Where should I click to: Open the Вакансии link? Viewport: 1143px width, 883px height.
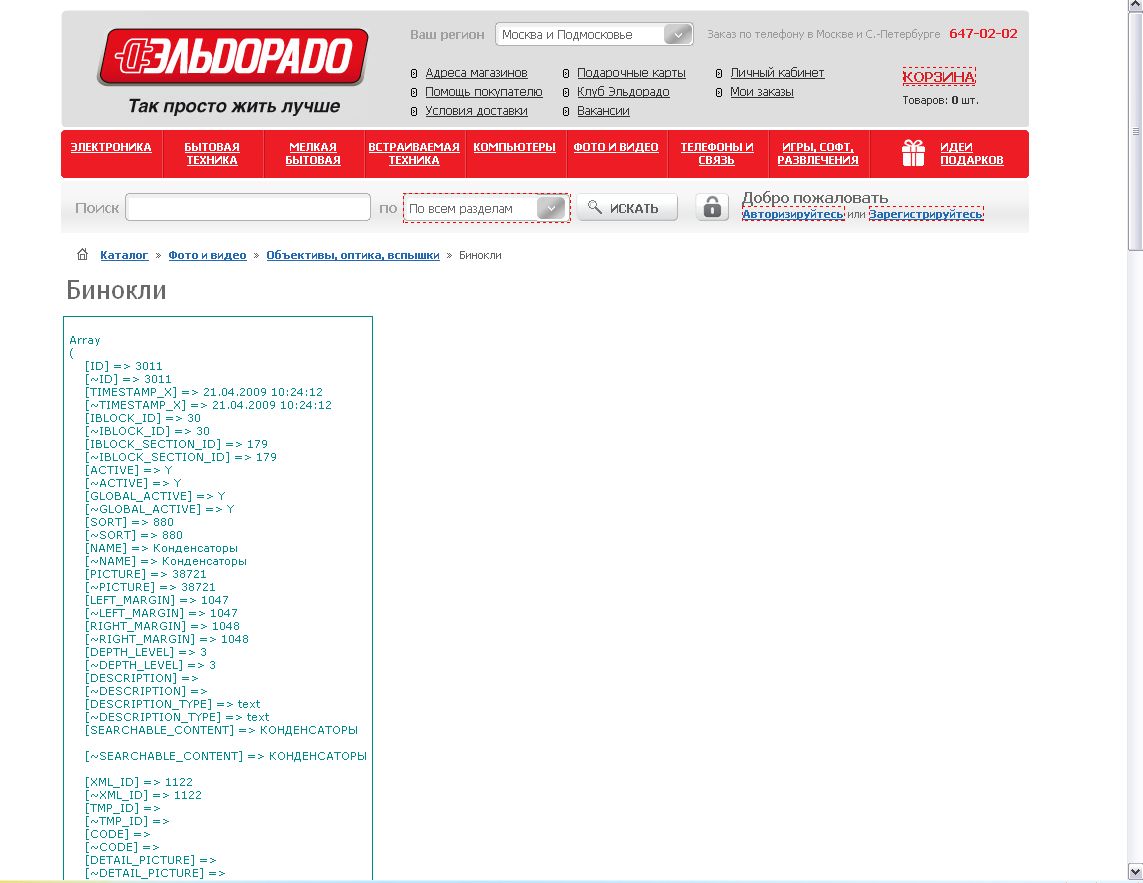(x=603, y=111)
